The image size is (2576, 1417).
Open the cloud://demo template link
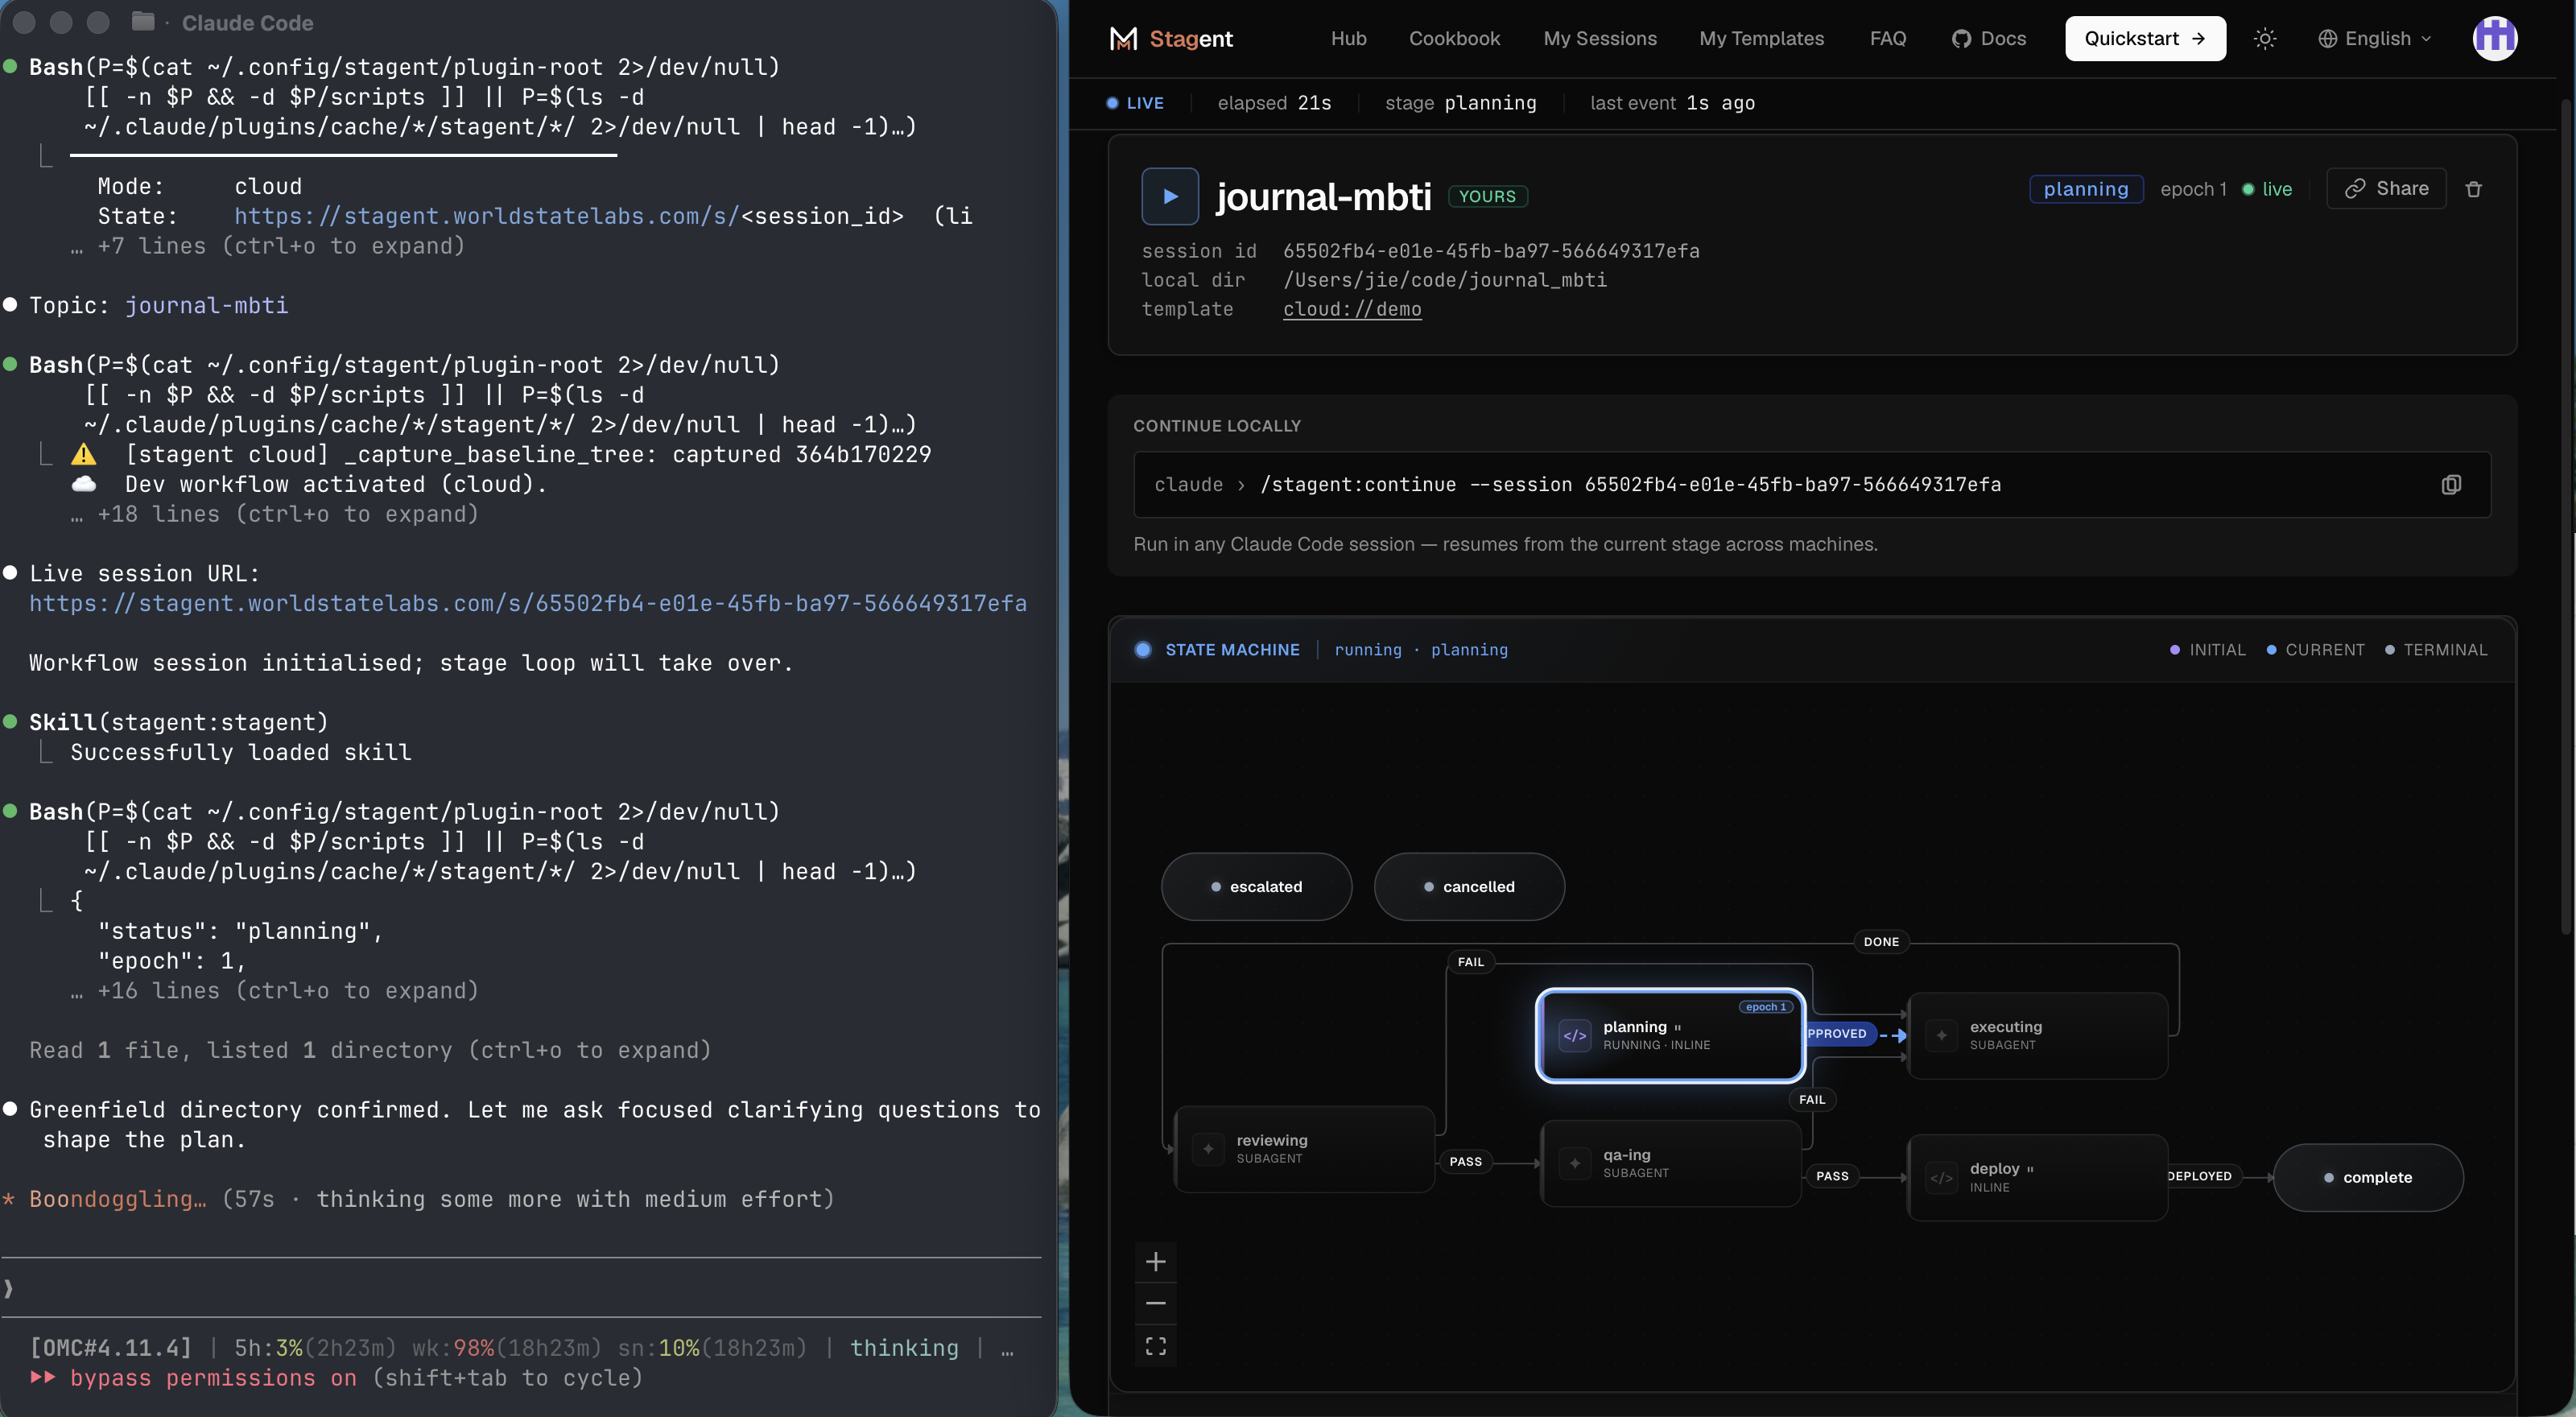click(1352, 309)
